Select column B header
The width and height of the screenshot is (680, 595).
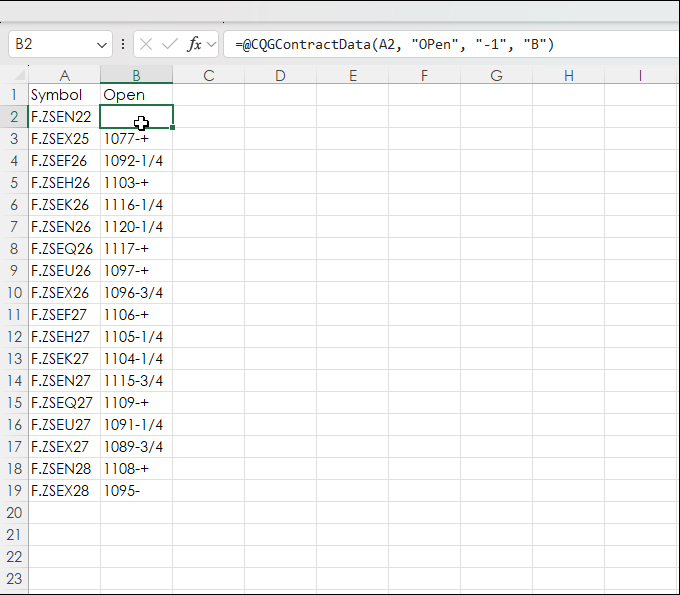tap(136, 75)
